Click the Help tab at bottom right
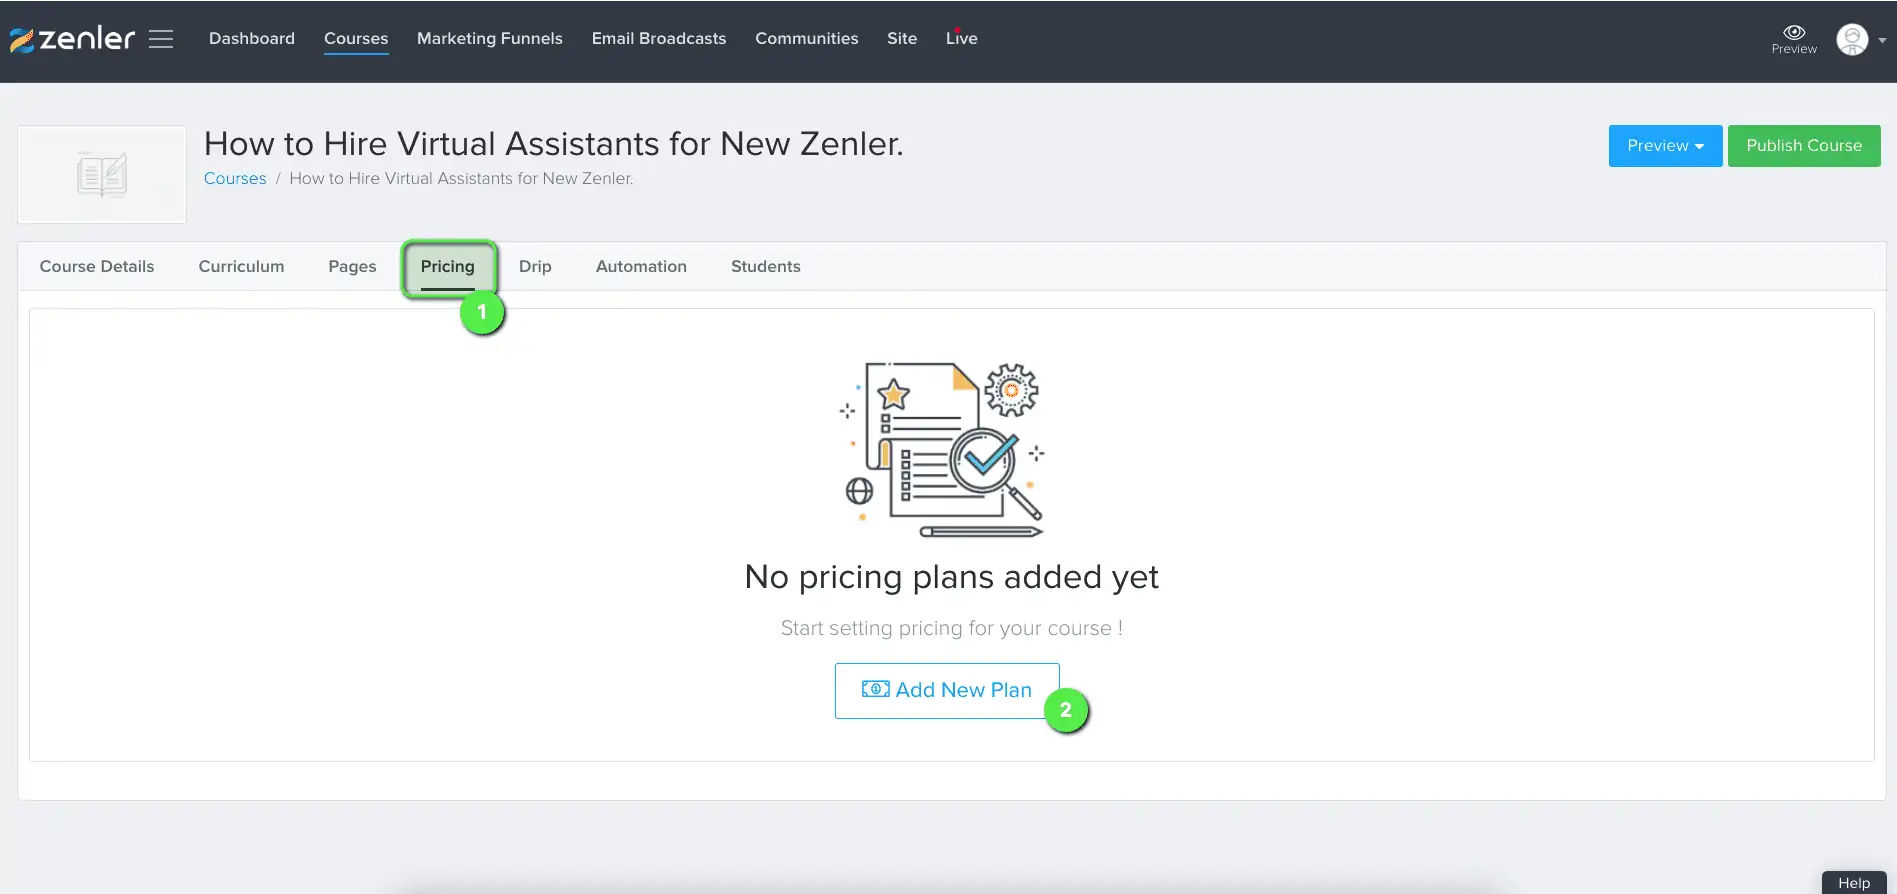This screenshot has height=894, width=1897. [1855, 882]
